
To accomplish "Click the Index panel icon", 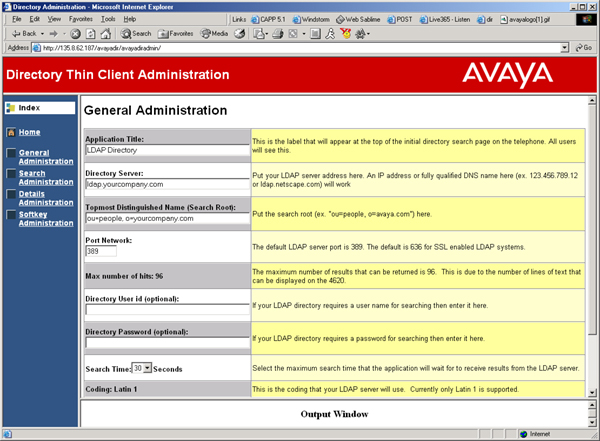I will (11, 108).
